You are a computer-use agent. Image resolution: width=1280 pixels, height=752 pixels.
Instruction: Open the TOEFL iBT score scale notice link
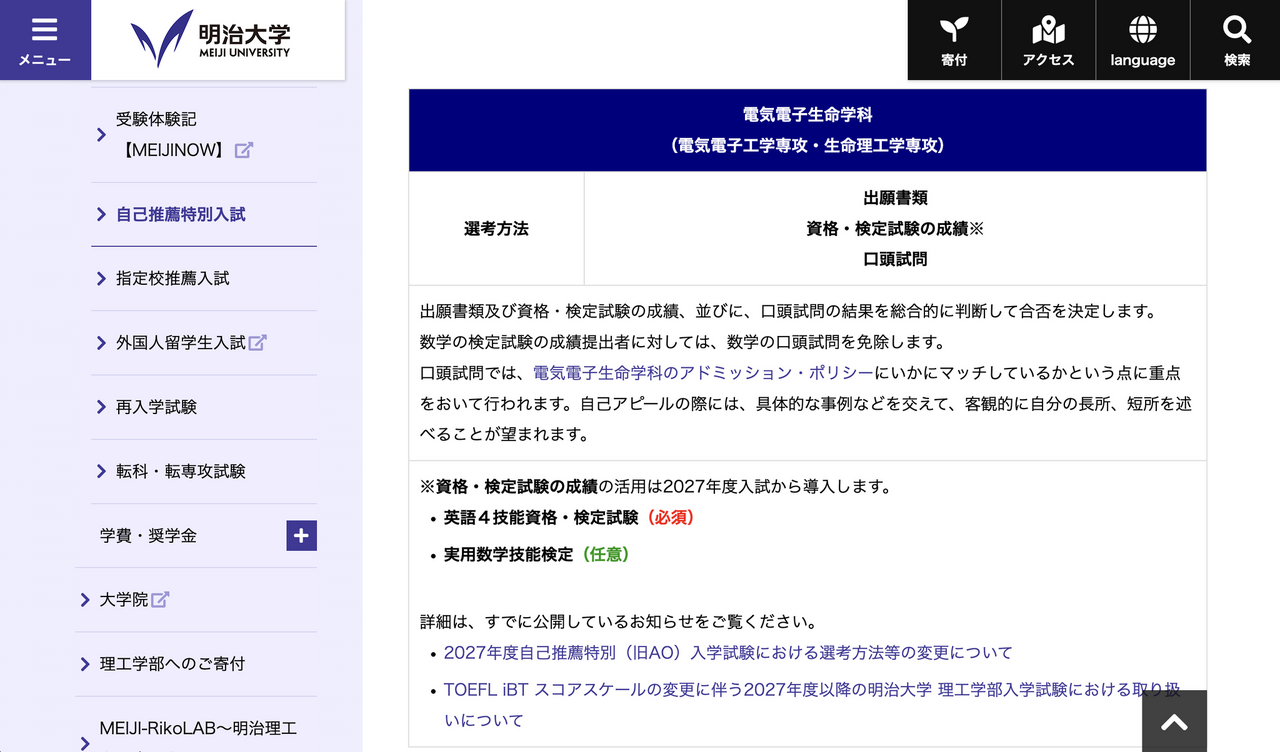coord(810,689)
